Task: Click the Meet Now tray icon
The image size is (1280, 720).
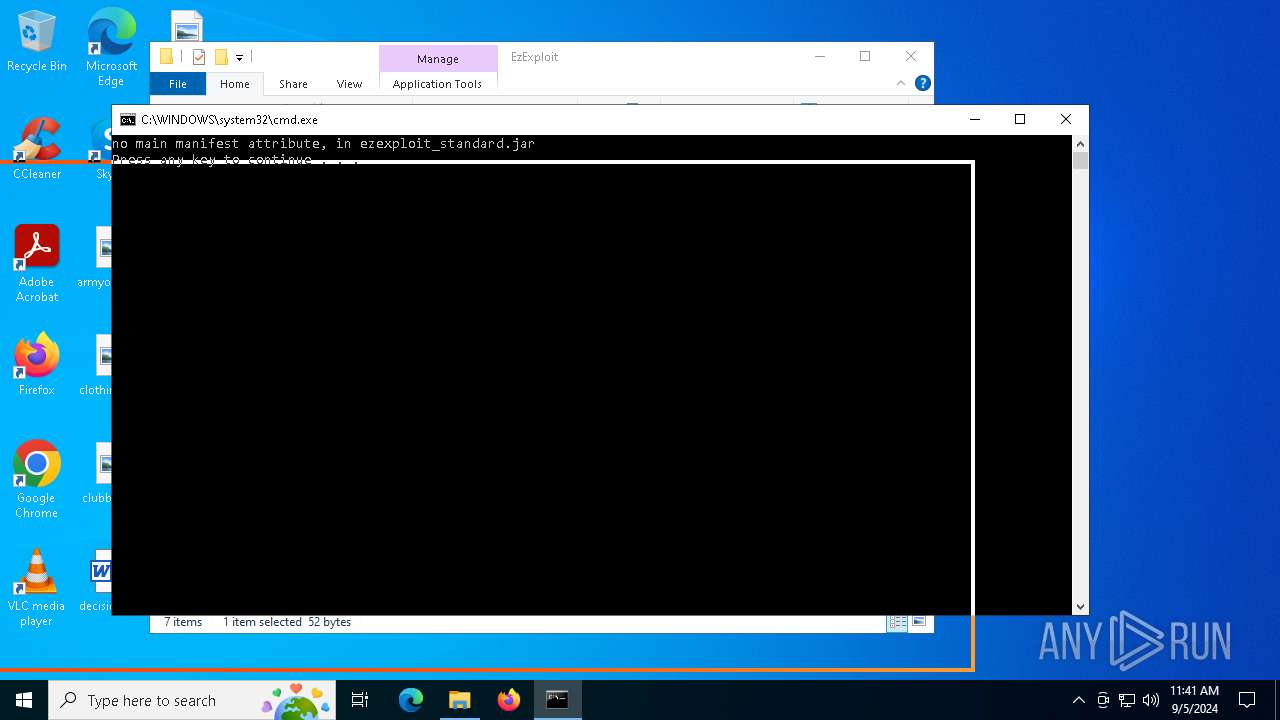Action: point(1103,700)
